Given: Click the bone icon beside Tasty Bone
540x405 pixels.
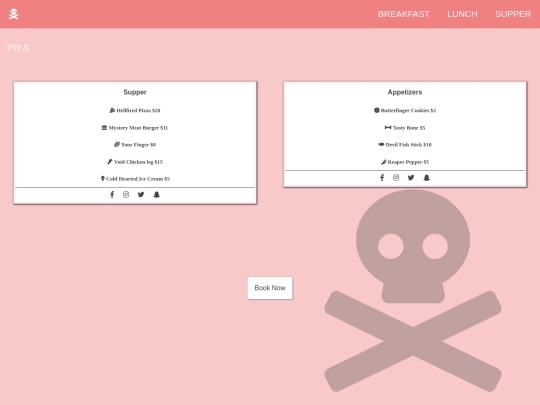Looking at the screenshot, I should (388, 127).
